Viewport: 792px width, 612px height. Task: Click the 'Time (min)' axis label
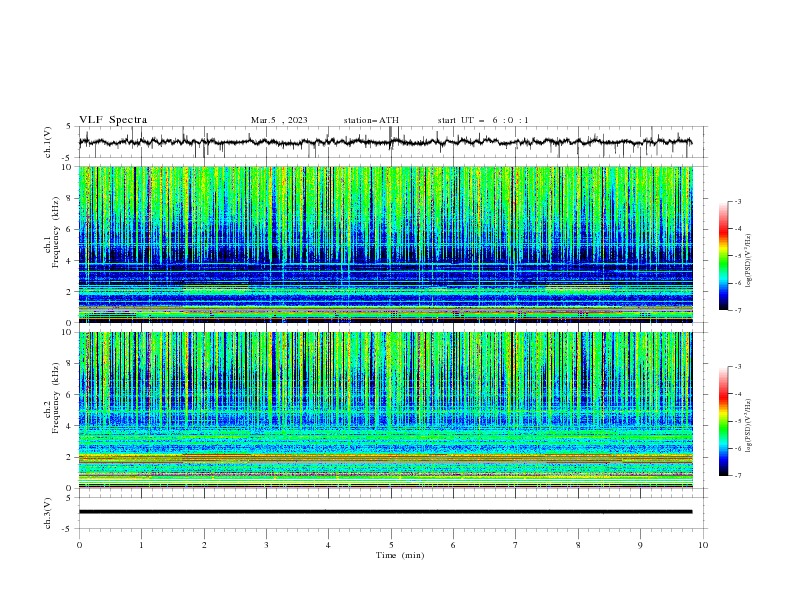click(400, 555)
